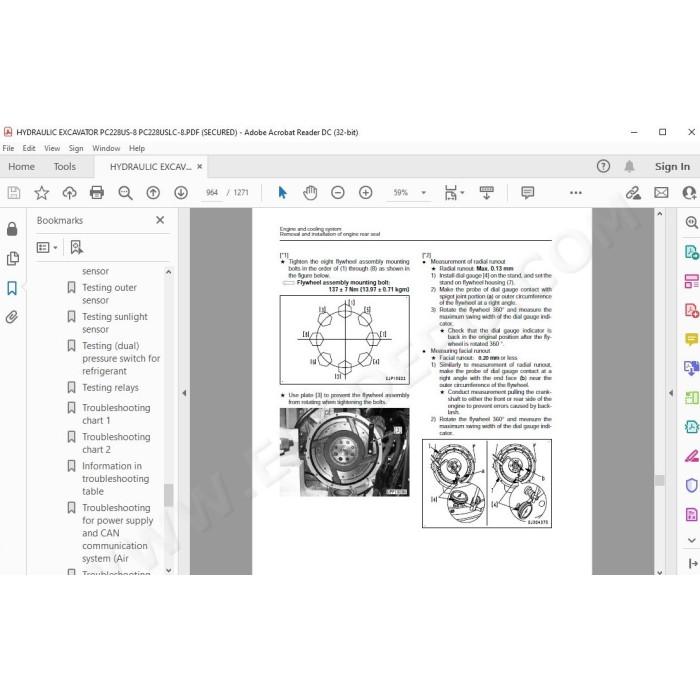Go to next page arrow

point(181,193)
